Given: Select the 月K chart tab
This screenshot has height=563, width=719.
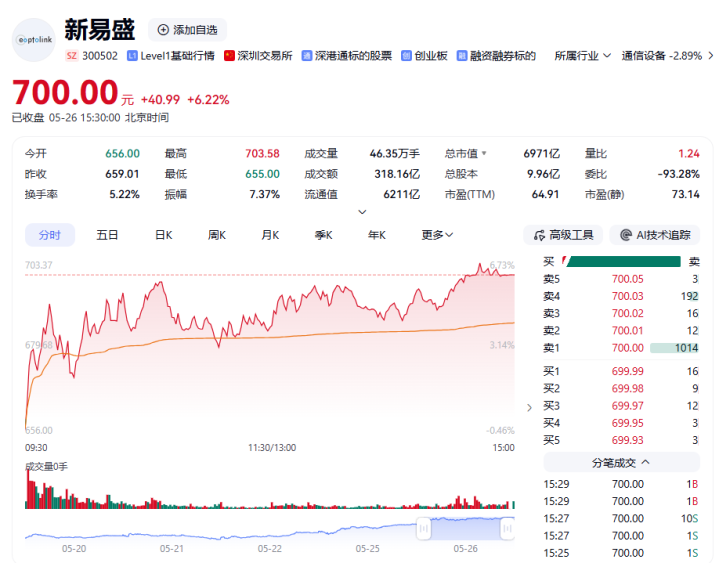Looking at the screenshot, I should point(270,235).
